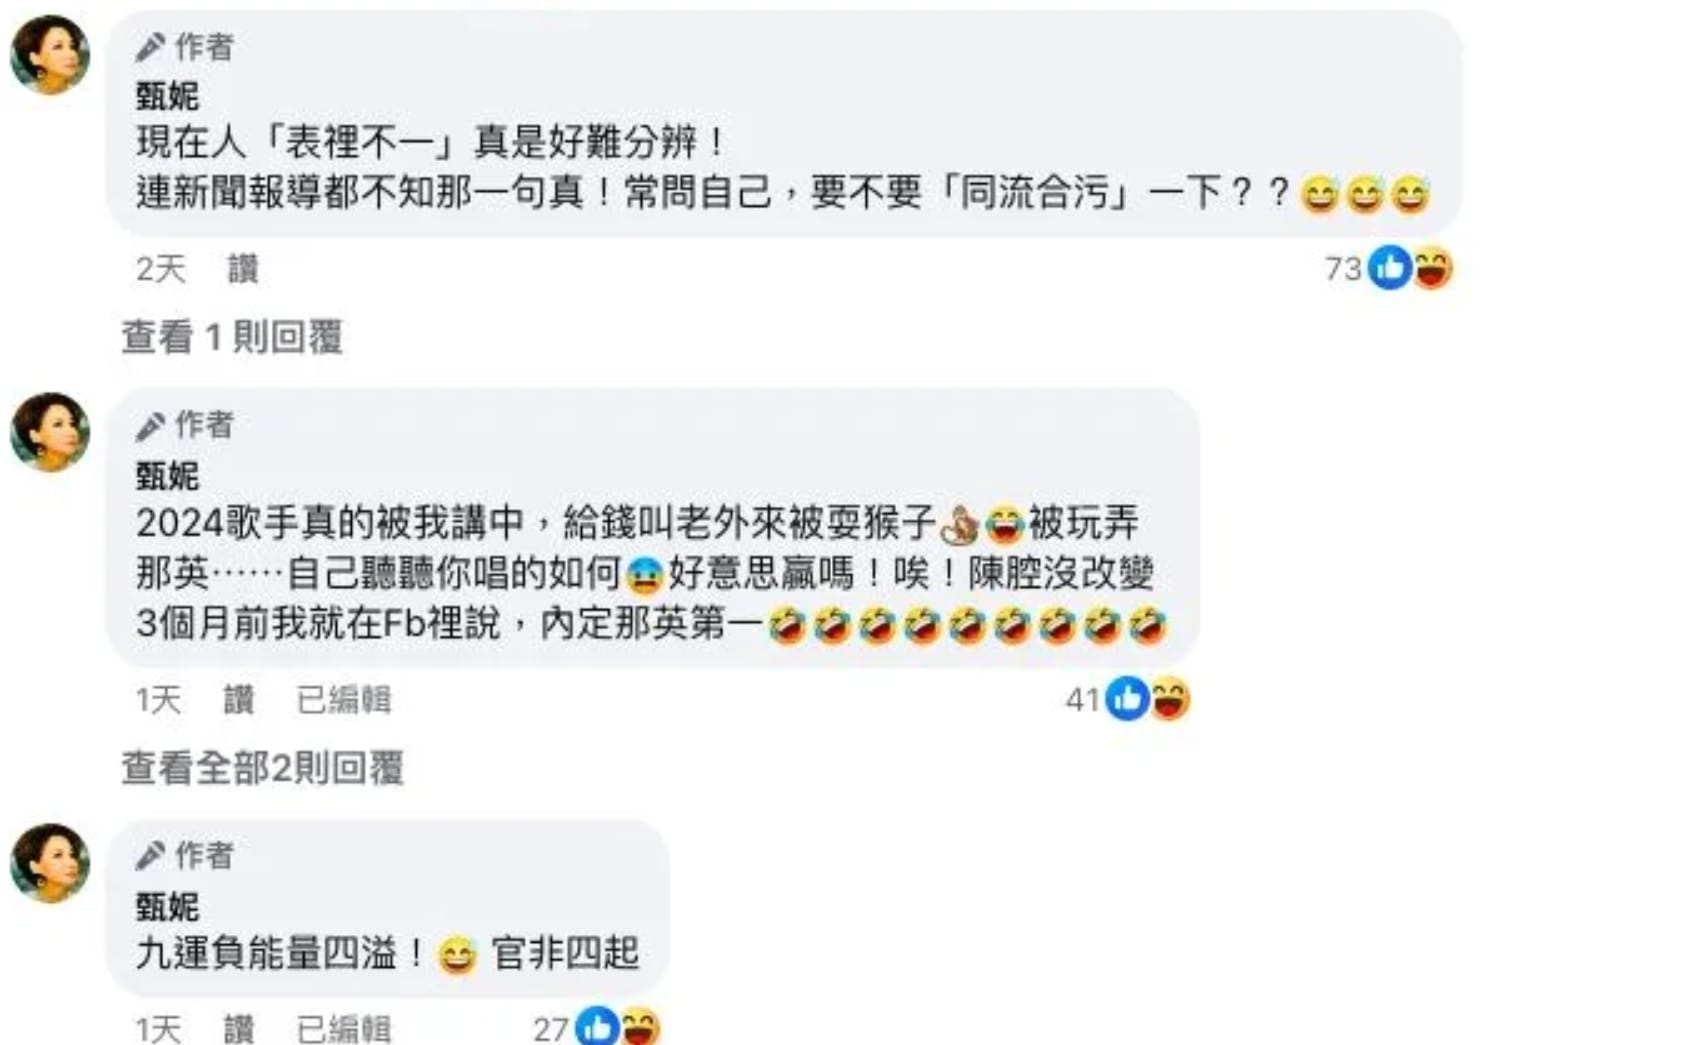Click the blue like icon next to 41

click(1127, 699)
